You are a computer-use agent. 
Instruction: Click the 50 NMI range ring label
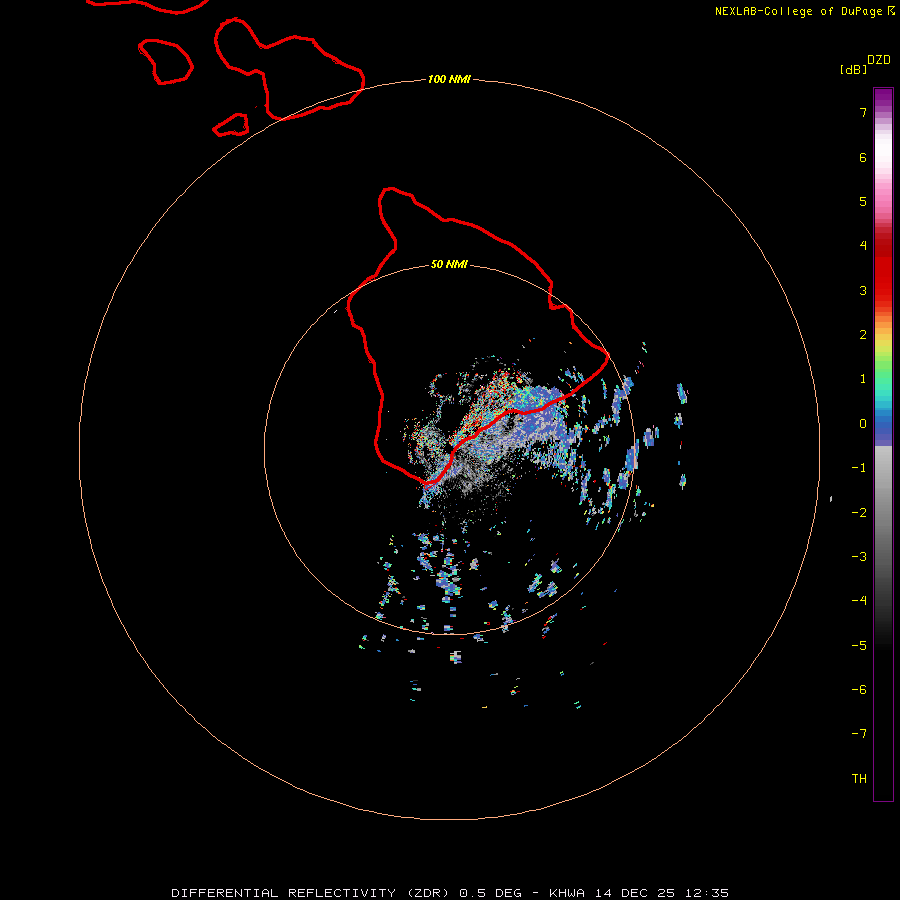pyautogui.click(x=449, y=264)
